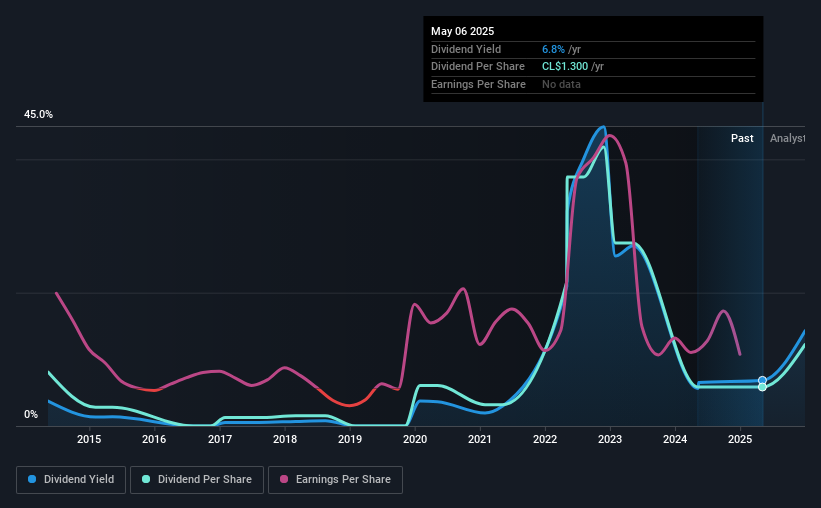Toggle the Dividend Yield legend button
Image resolution: width=821 pixels, height=508 pixels.
pos(71,480)
